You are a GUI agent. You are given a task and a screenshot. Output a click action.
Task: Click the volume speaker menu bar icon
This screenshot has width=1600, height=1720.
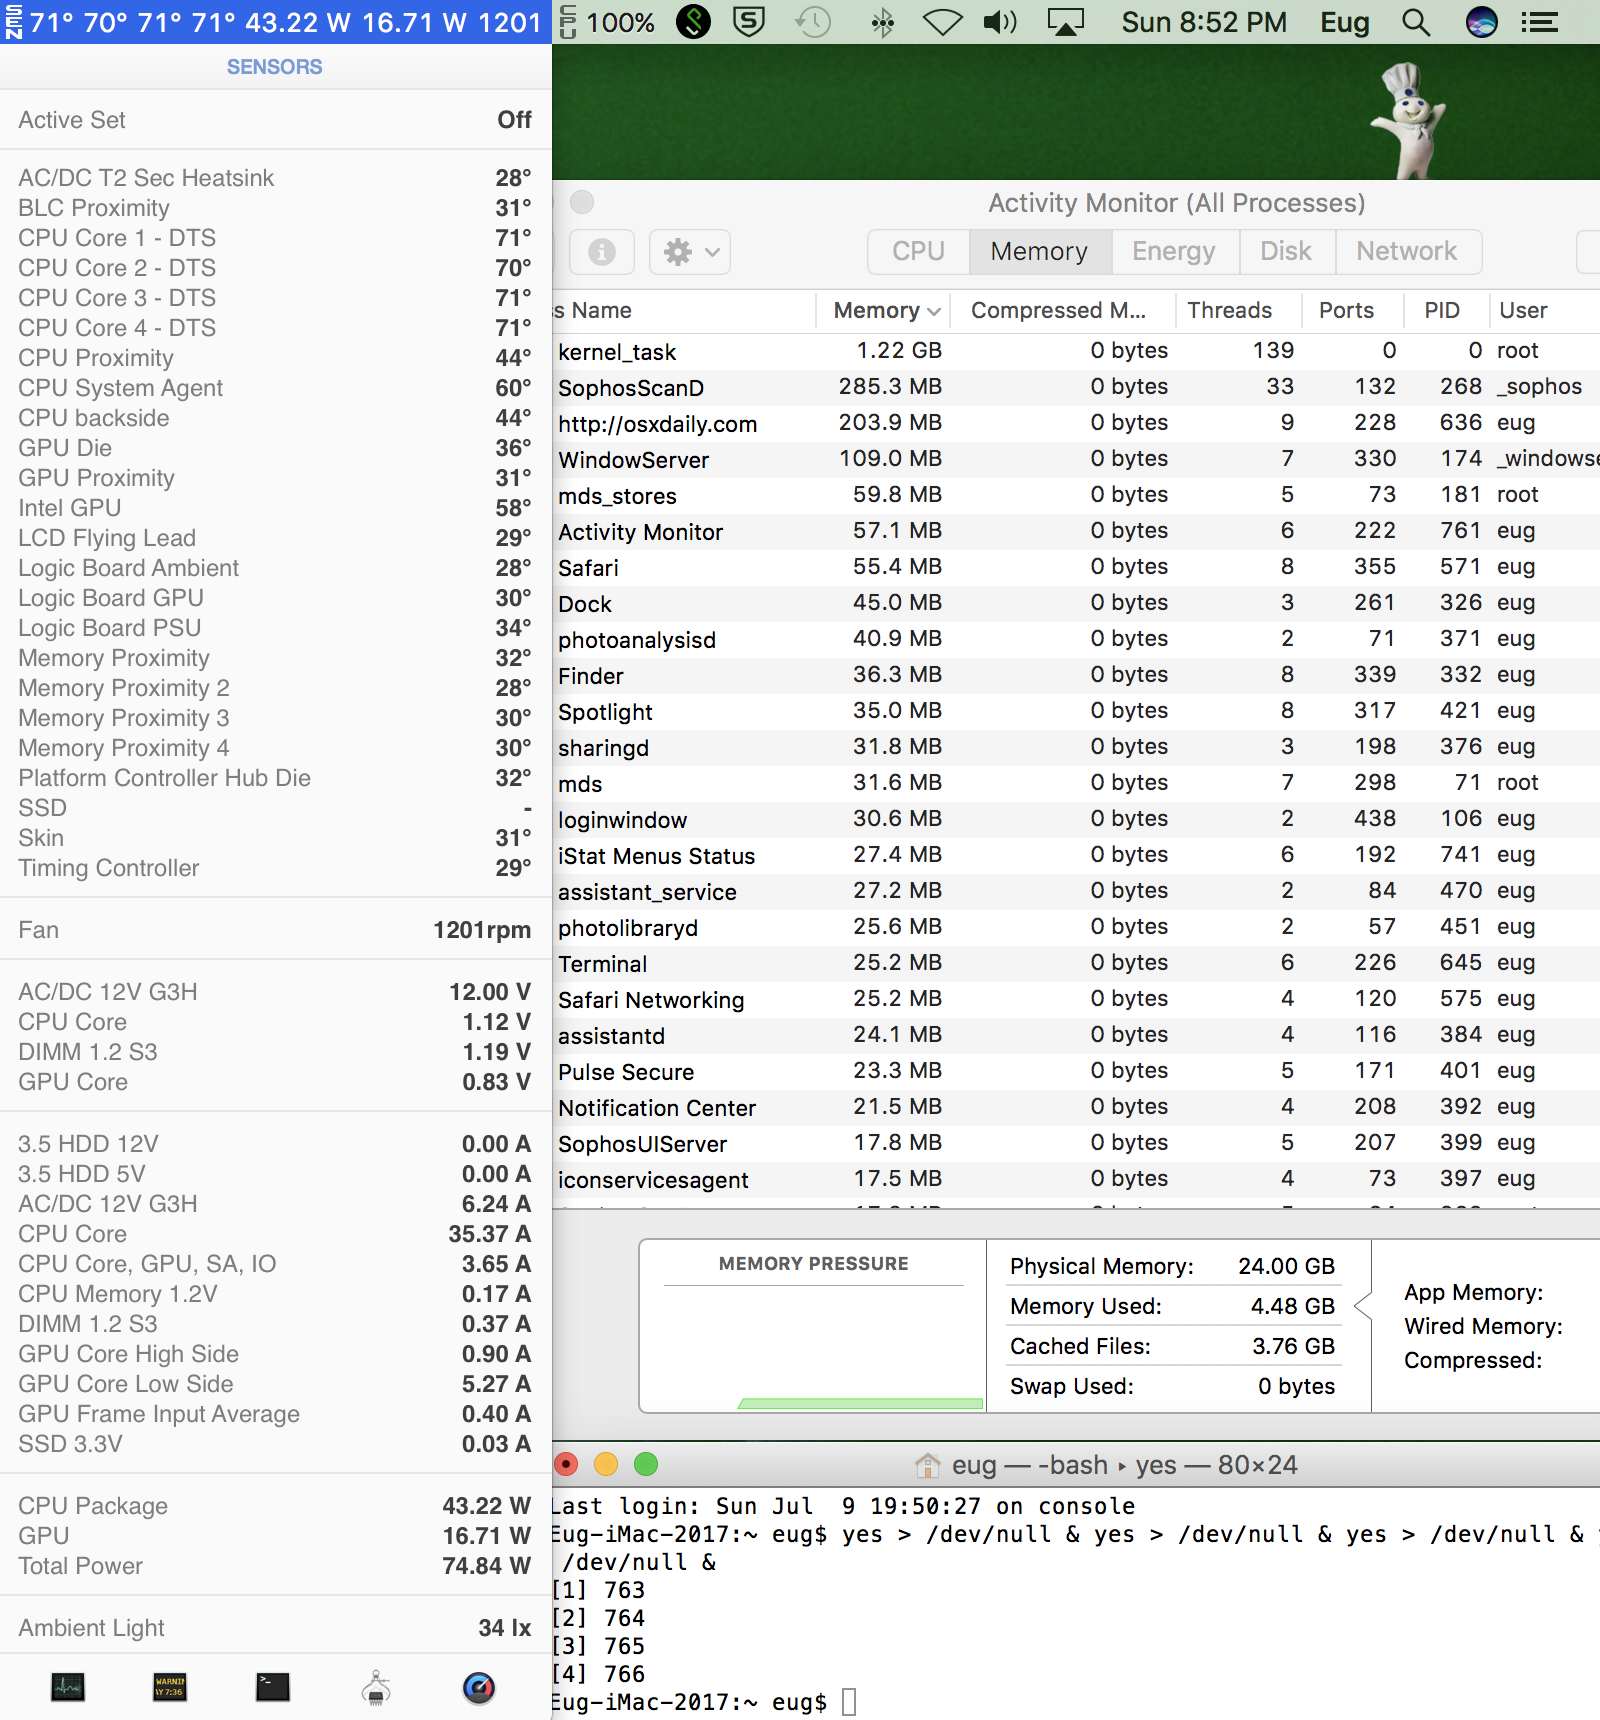point(1000,22)
